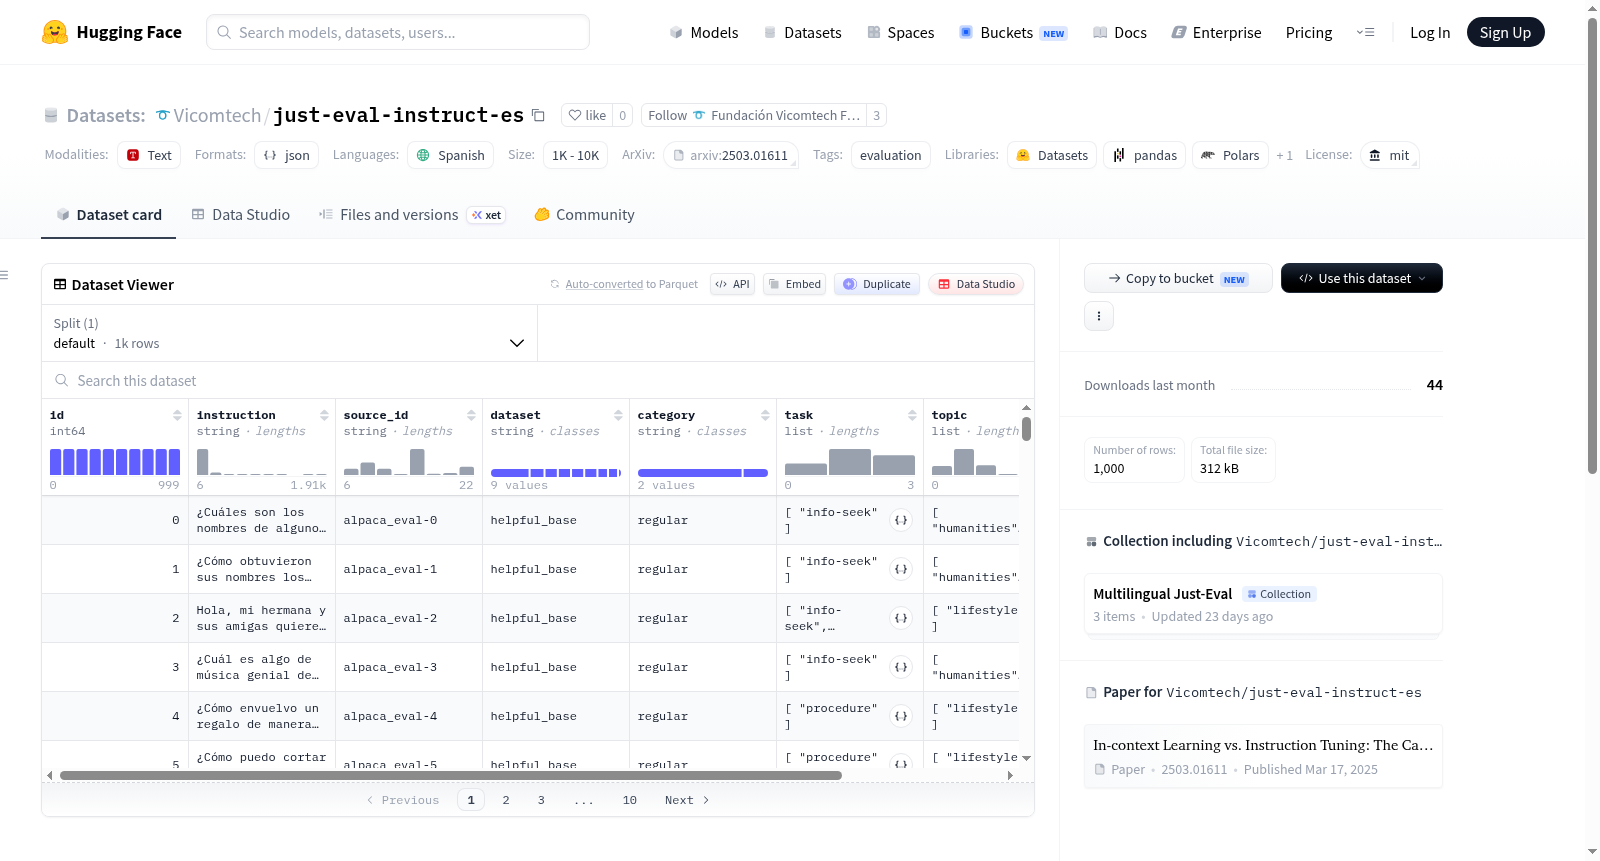Click the Copy to bucket button

click(1178, 278)
